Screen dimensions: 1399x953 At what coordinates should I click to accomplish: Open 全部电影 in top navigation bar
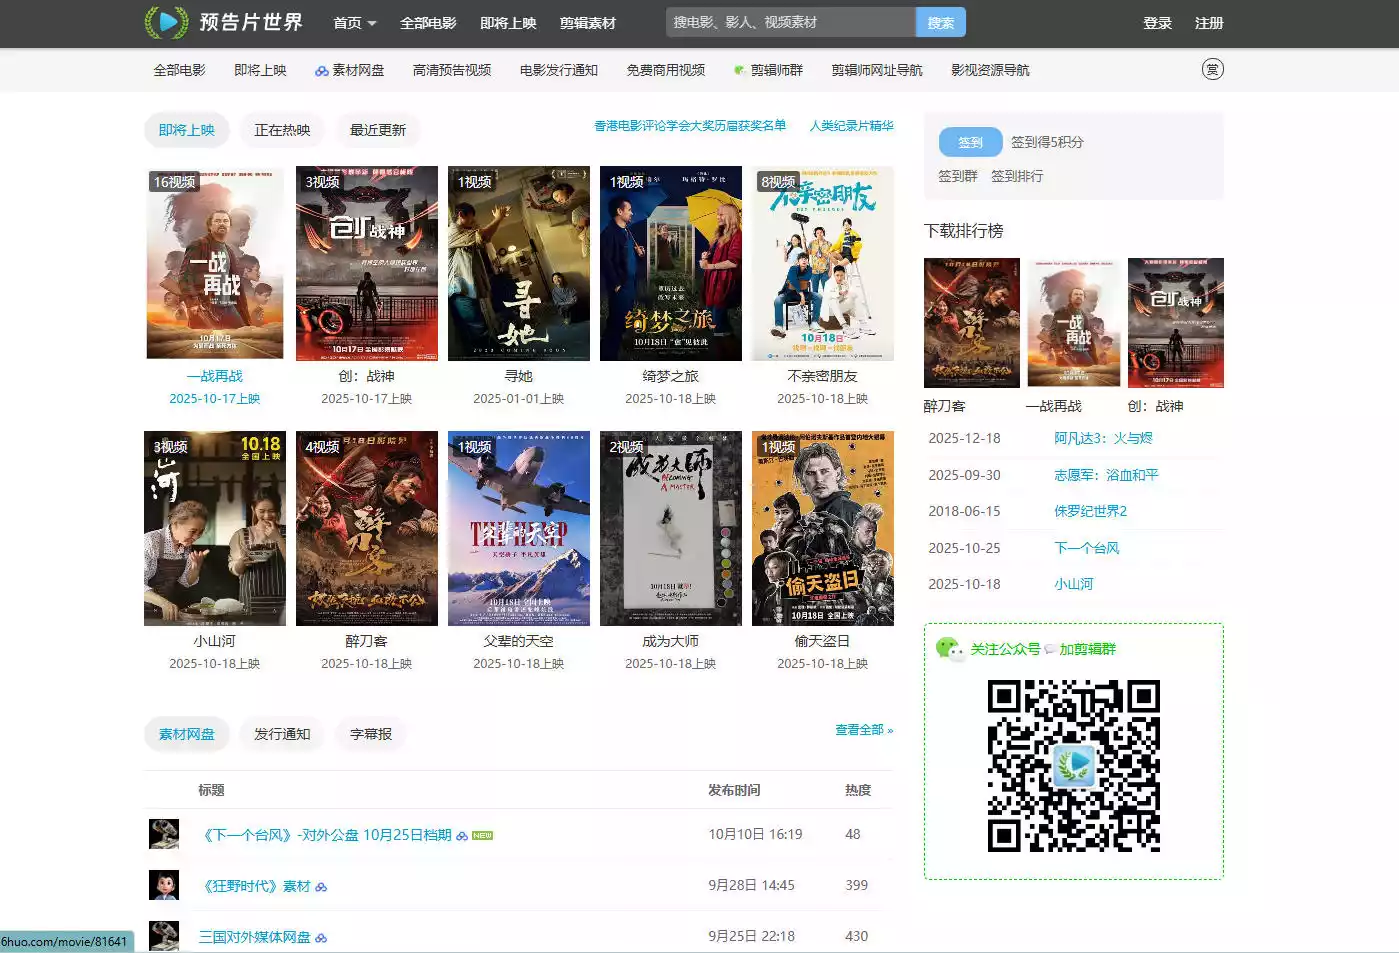pyautogui.click(x=428, y=23)
